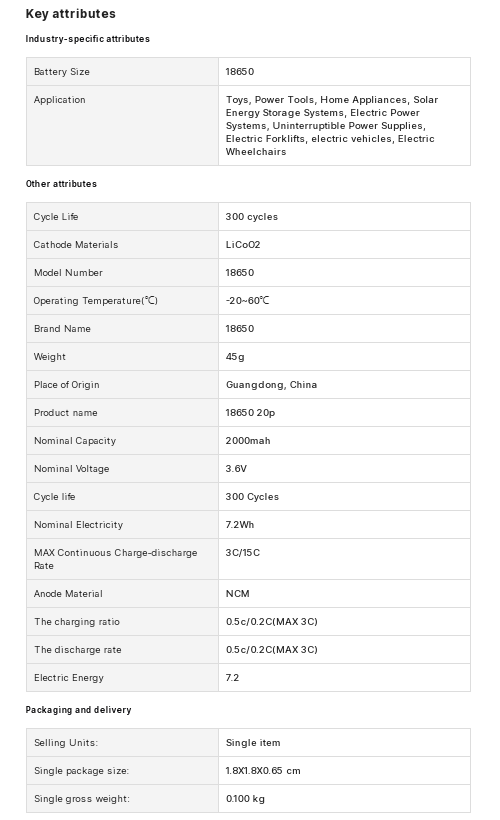Click the Weight value 45g
This screenshot has width=500, height=820.
235,357
